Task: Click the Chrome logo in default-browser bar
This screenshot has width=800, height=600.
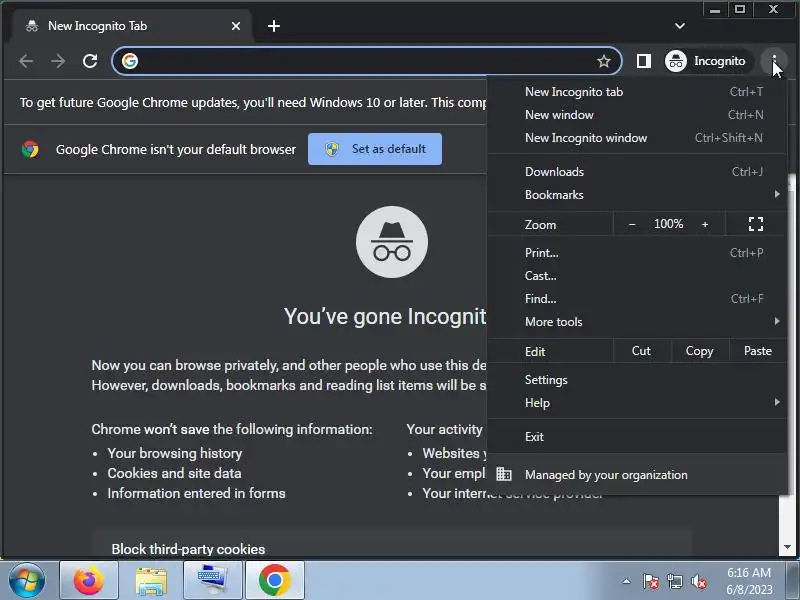Action: point(30,149)
